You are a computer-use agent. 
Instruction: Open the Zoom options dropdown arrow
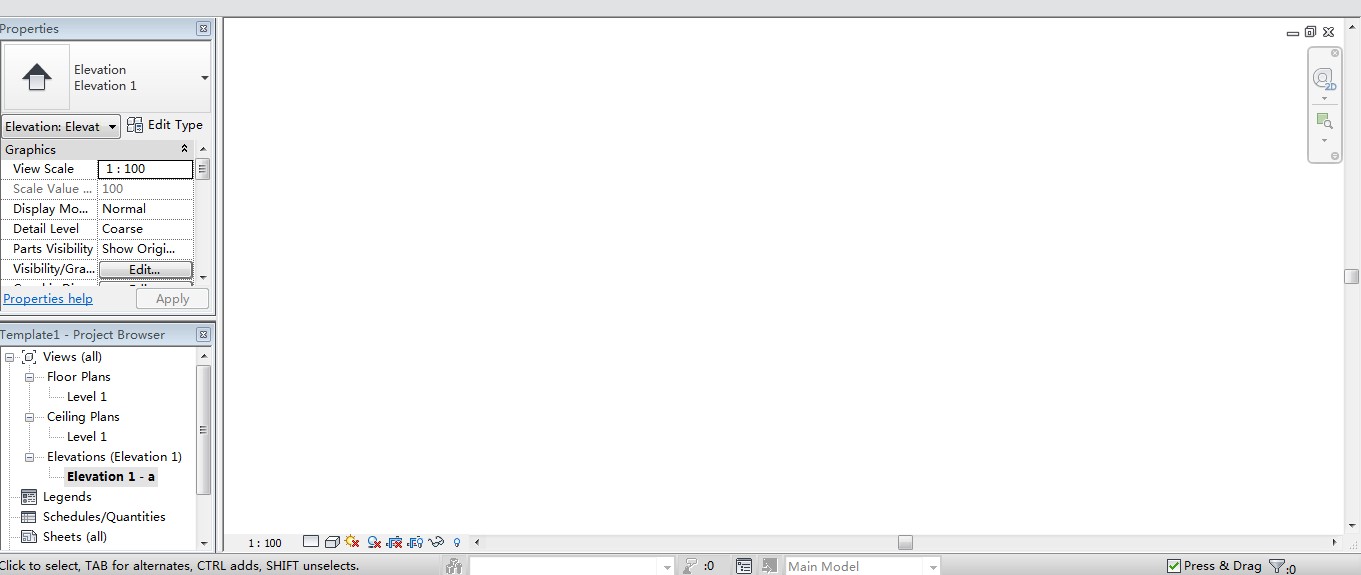tap(1324, 140)
